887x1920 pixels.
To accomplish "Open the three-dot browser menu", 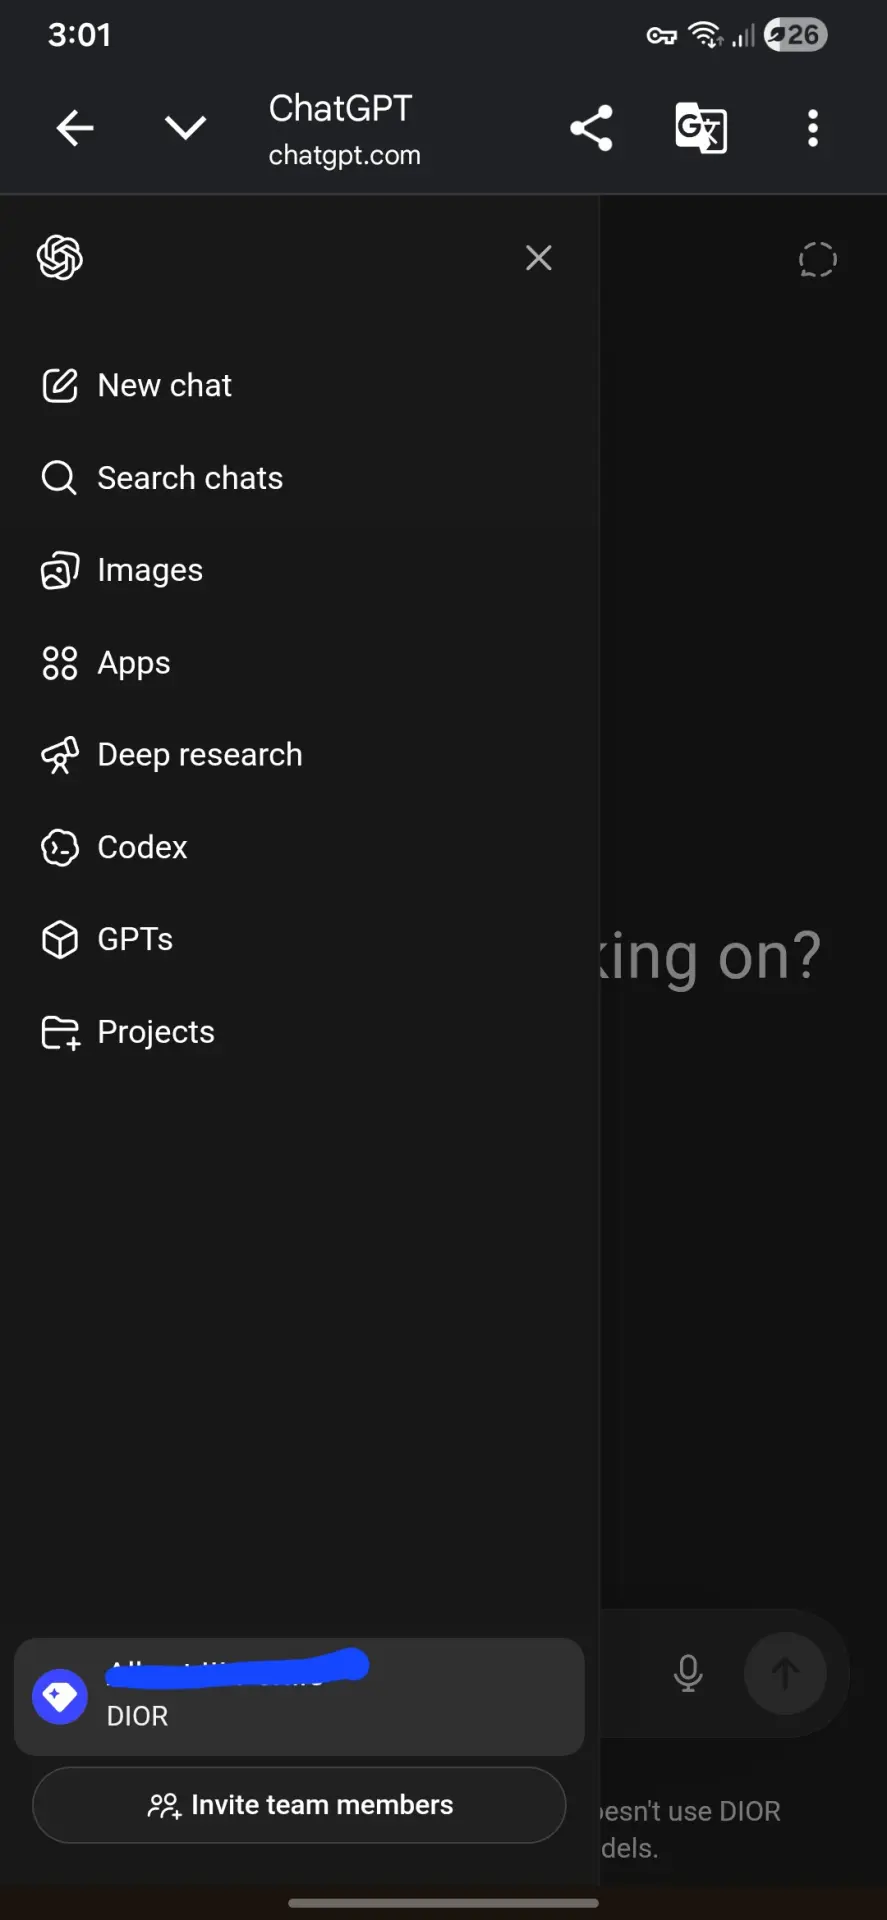I will (x=813, y=128).
